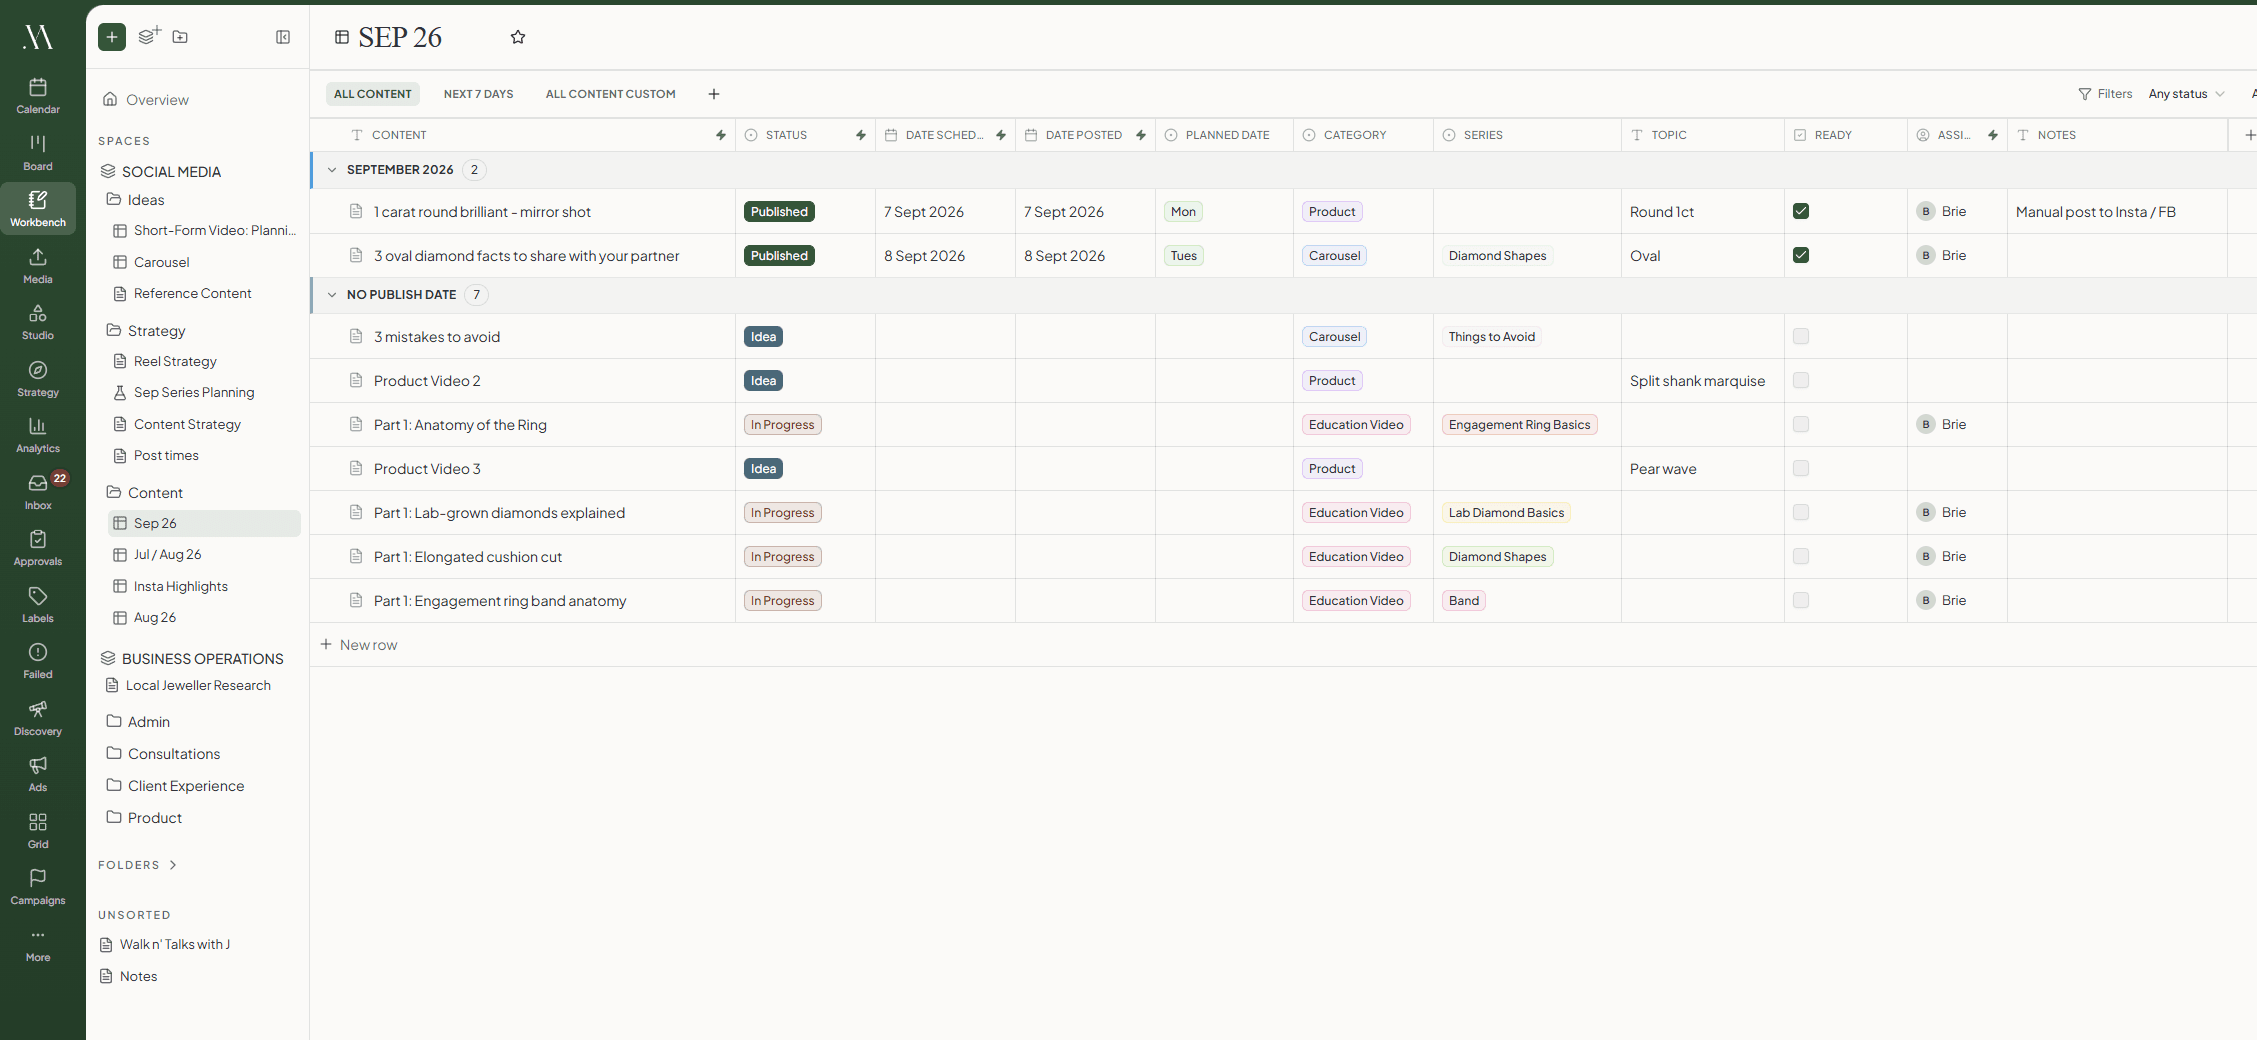Open the In Progress status of Elongated cushion cut
This screenshot has width=2257, height=1040.
tap(783, 557)
